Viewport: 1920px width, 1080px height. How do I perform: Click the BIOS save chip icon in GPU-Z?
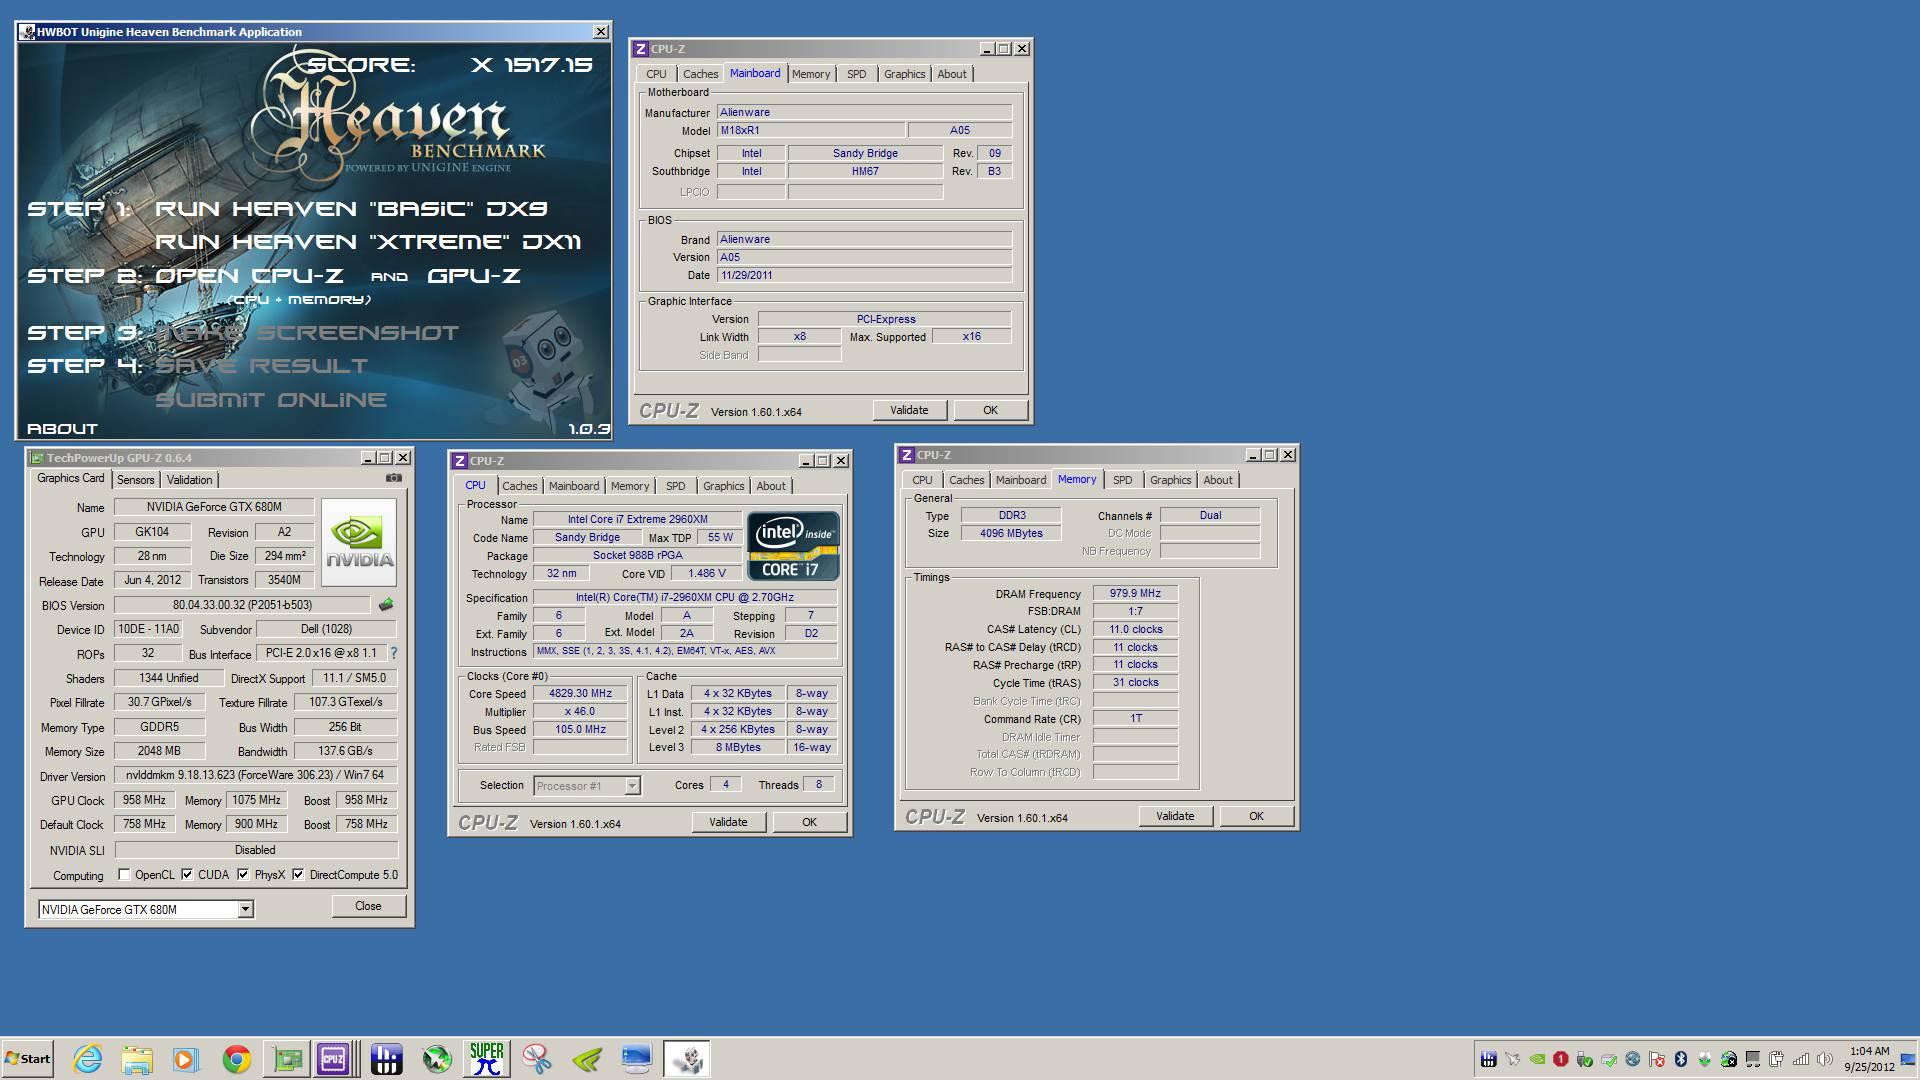[x=386, y=604]
